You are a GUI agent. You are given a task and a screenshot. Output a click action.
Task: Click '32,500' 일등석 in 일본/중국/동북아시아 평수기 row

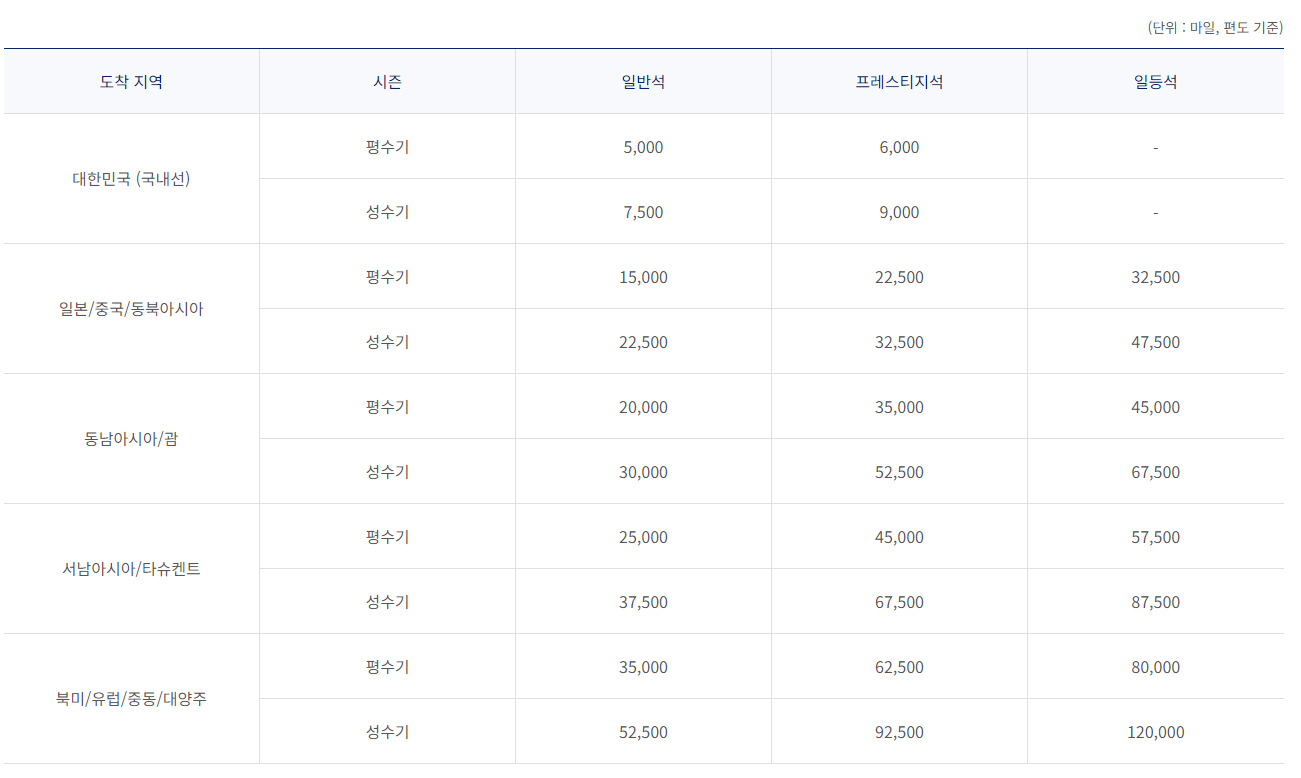(x=1155, y=277)
